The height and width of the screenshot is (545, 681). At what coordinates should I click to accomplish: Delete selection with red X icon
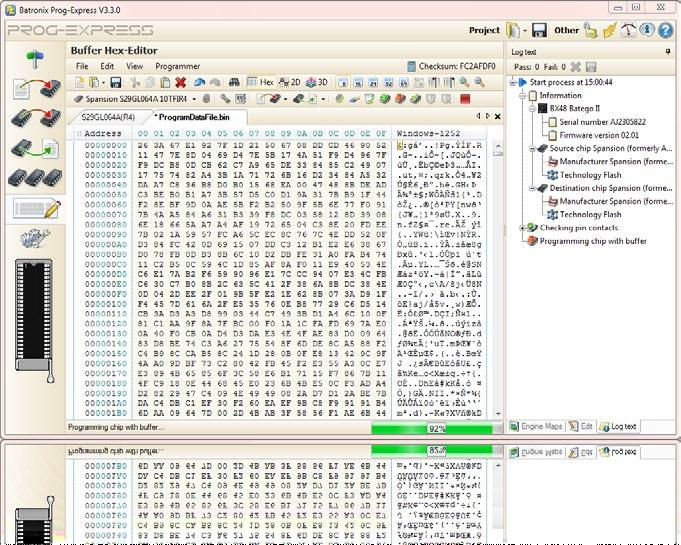point(181,83)
